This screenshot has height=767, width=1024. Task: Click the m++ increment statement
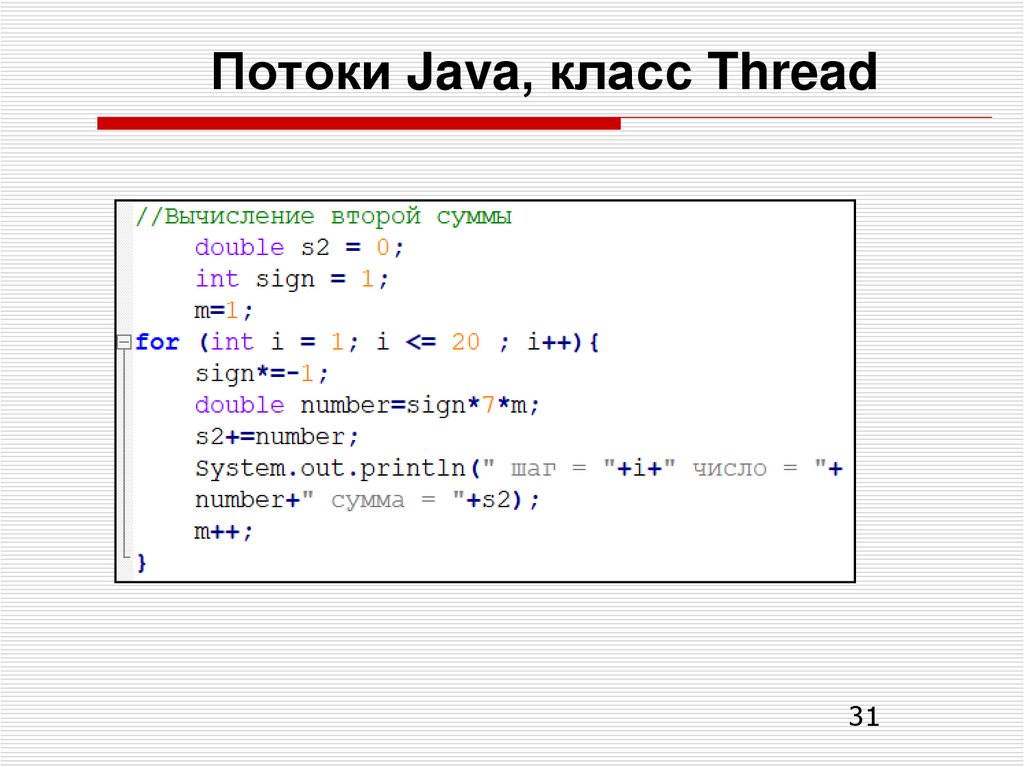[221, 531]
